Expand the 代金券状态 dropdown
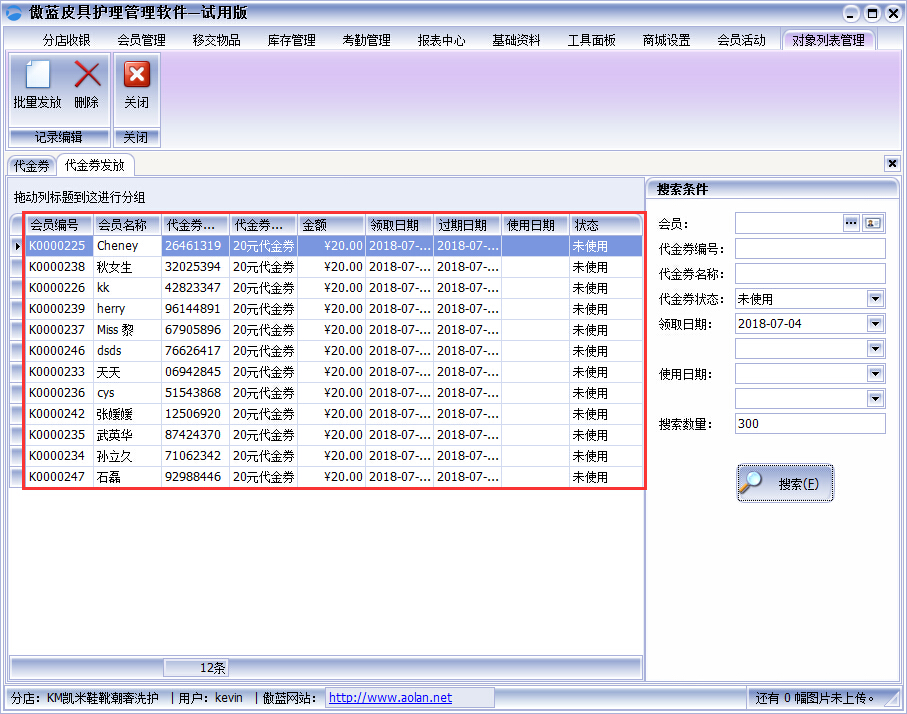Screen dimensions: 907x714 point(875,298)
